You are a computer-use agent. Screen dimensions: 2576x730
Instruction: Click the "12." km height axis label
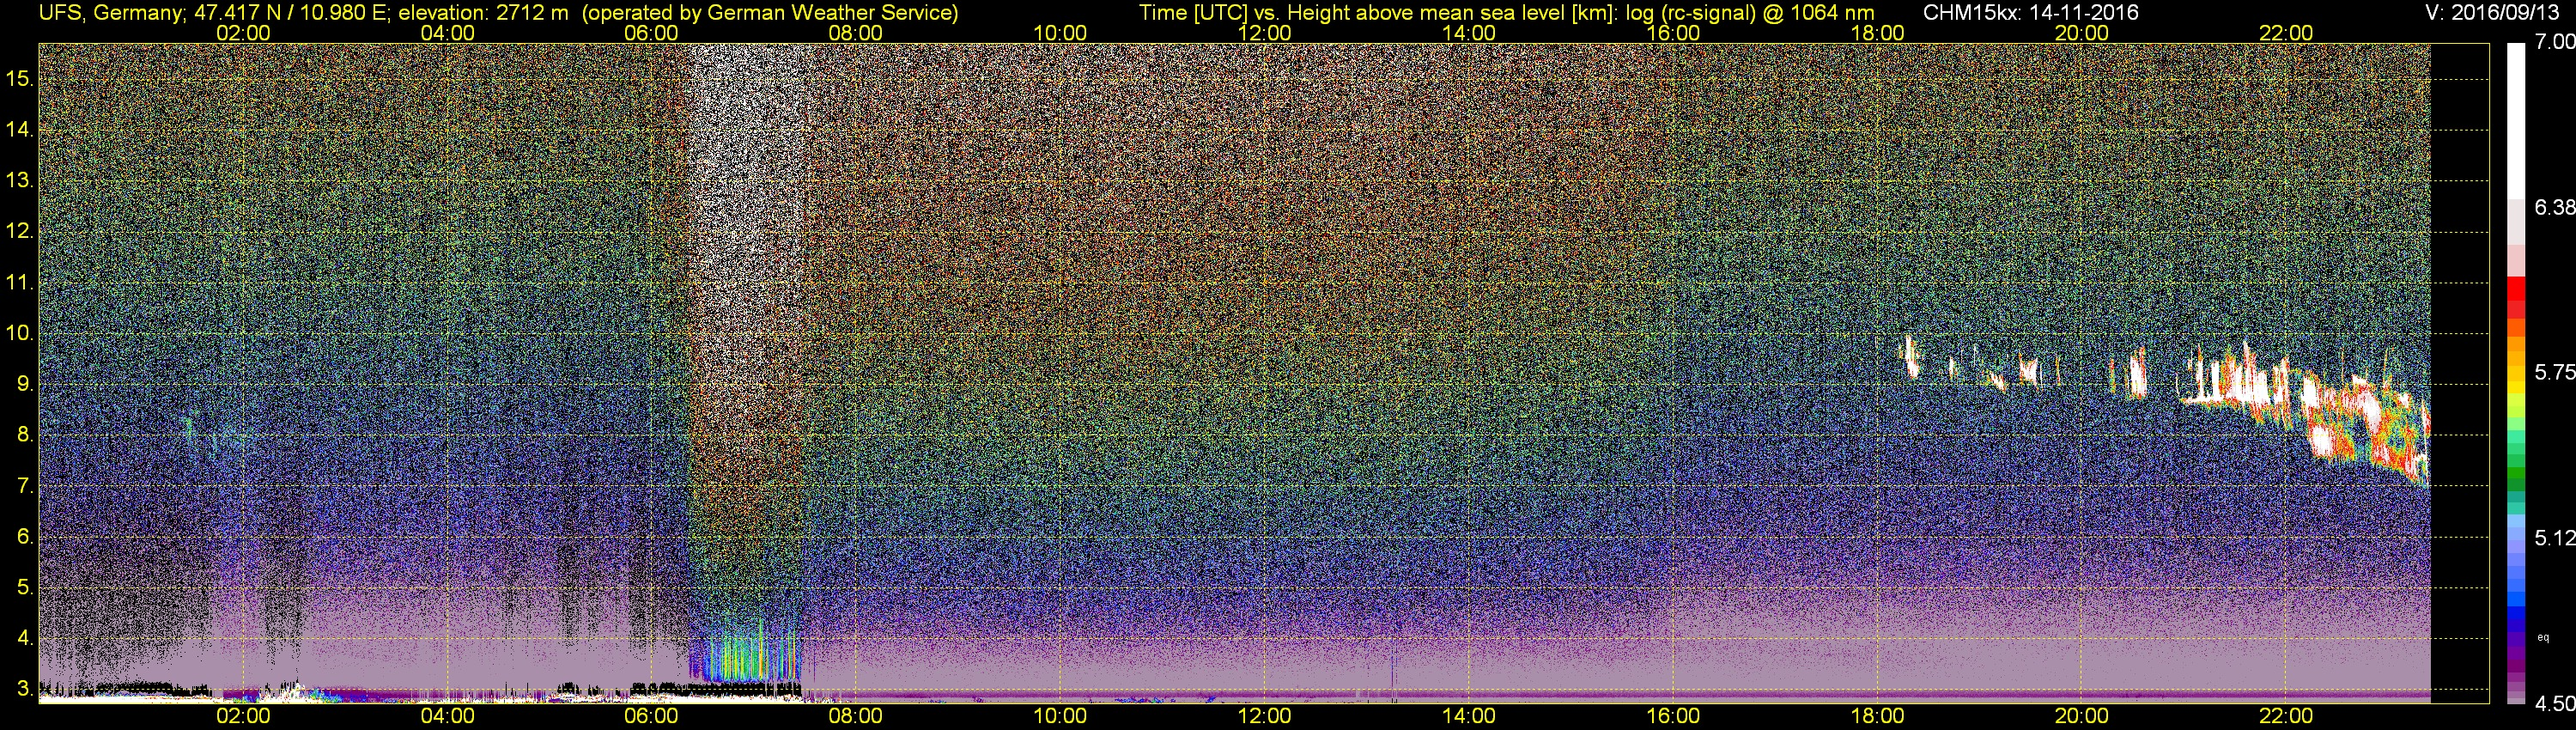click(x=21, y=231)
